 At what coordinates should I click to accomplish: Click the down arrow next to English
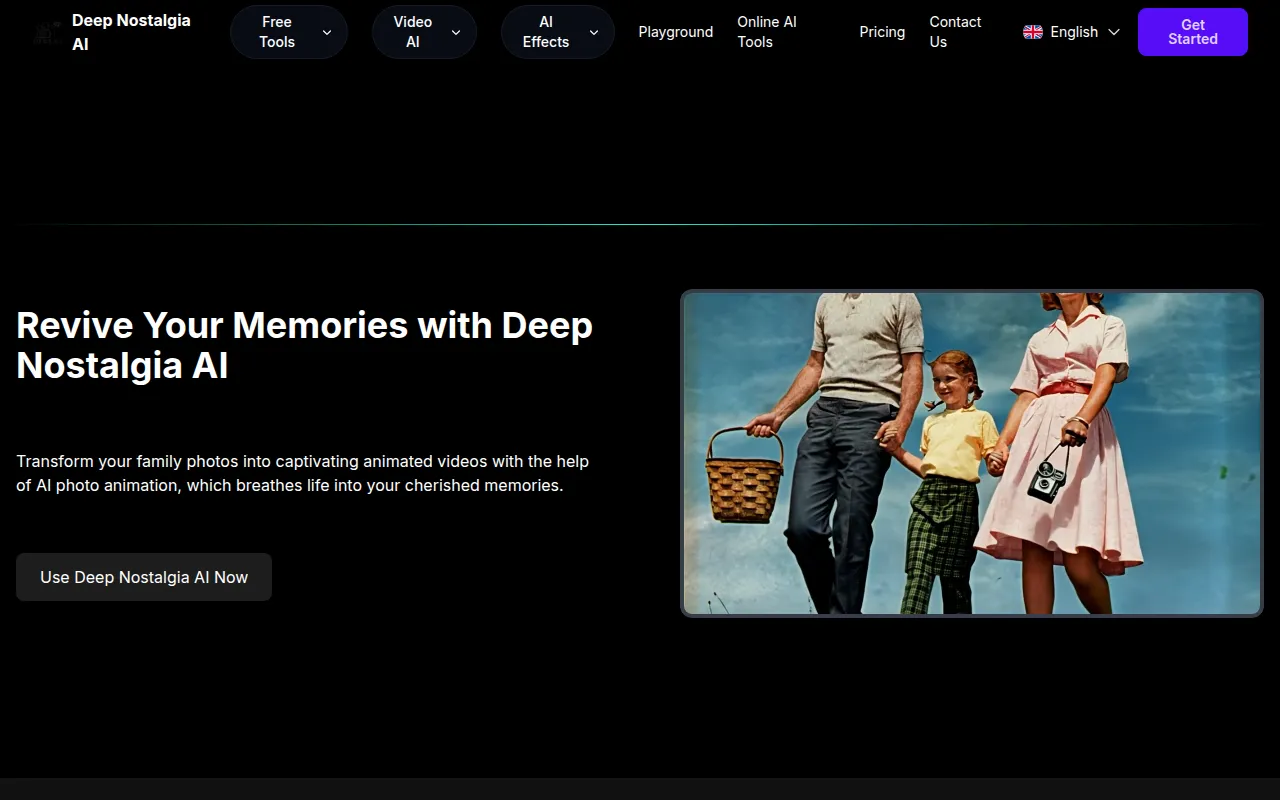1114,32
